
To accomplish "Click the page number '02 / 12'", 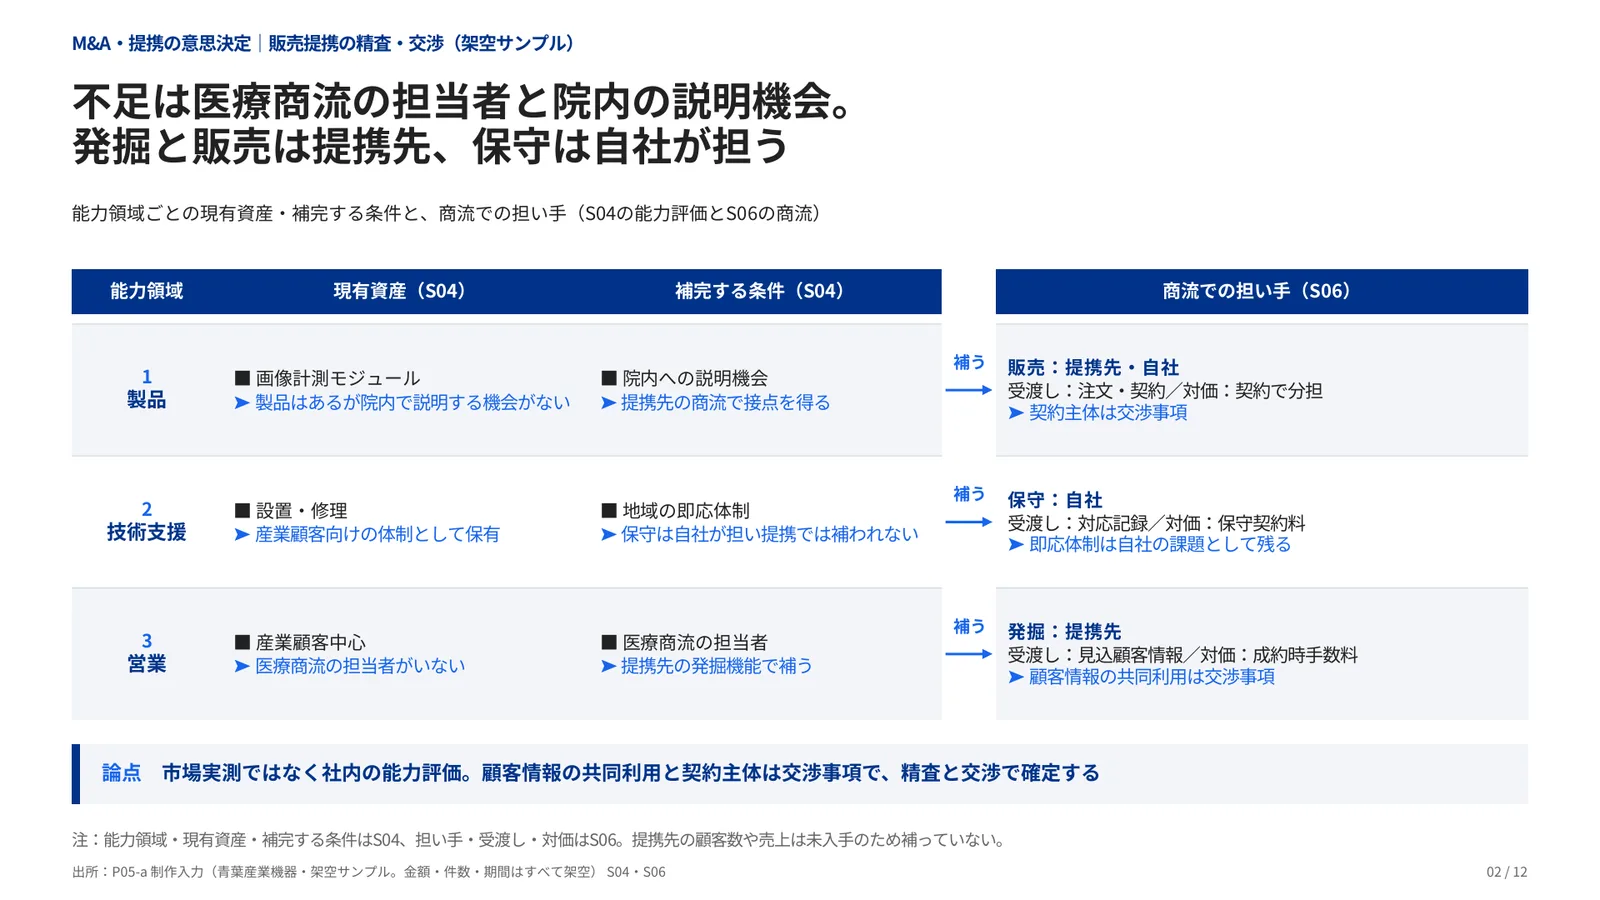I will pos(1506,872).
